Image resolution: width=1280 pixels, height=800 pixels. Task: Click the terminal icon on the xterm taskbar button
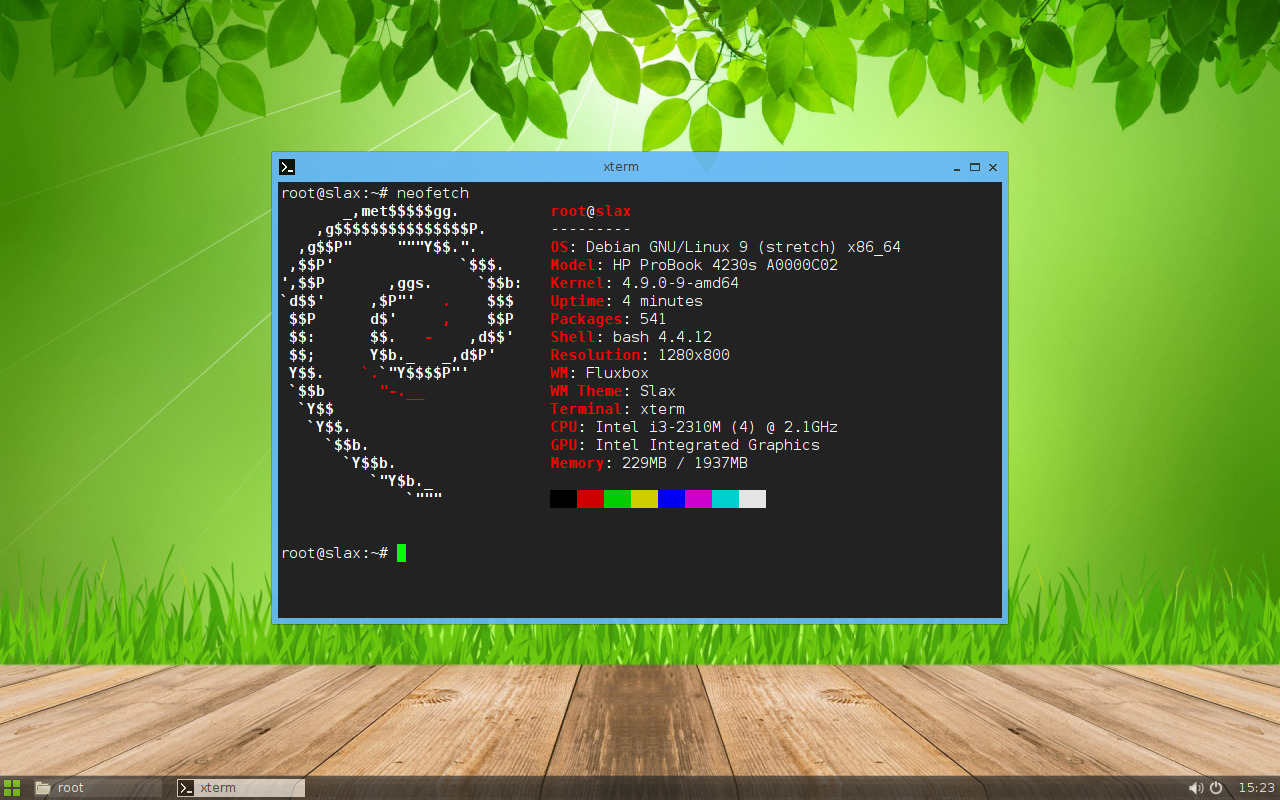[184, 787]
